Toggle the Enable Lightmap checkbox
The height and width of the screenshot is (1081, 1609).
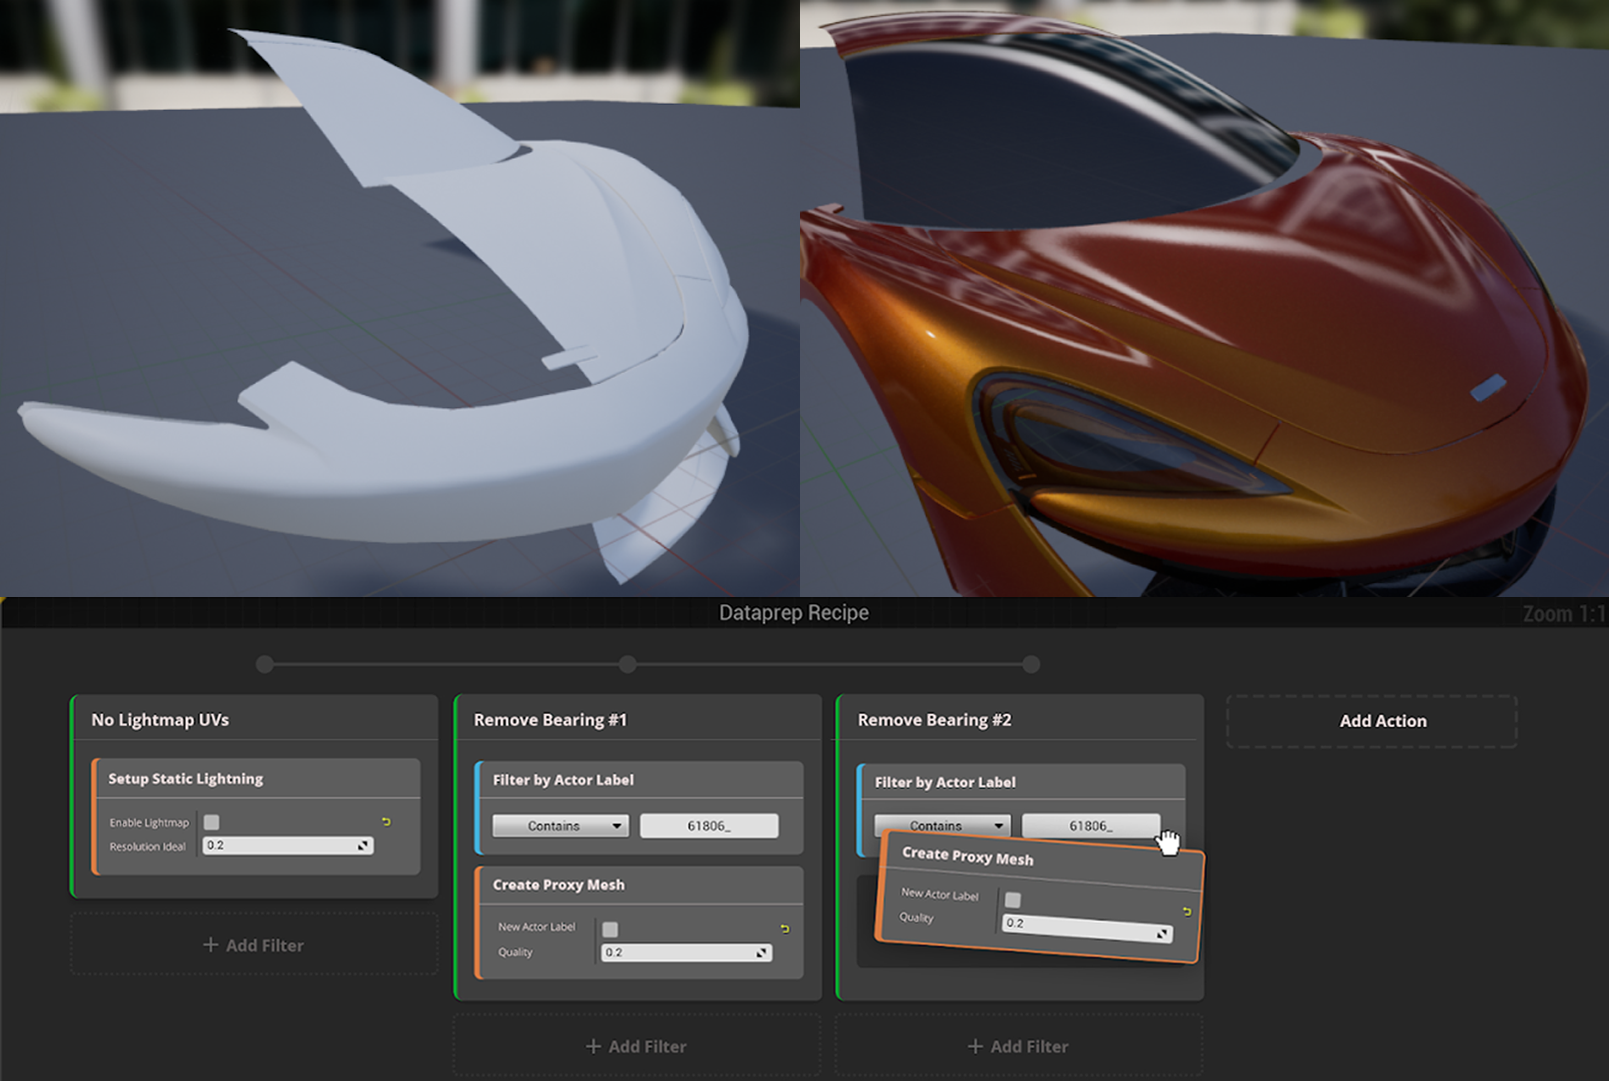tap(211, 822)
